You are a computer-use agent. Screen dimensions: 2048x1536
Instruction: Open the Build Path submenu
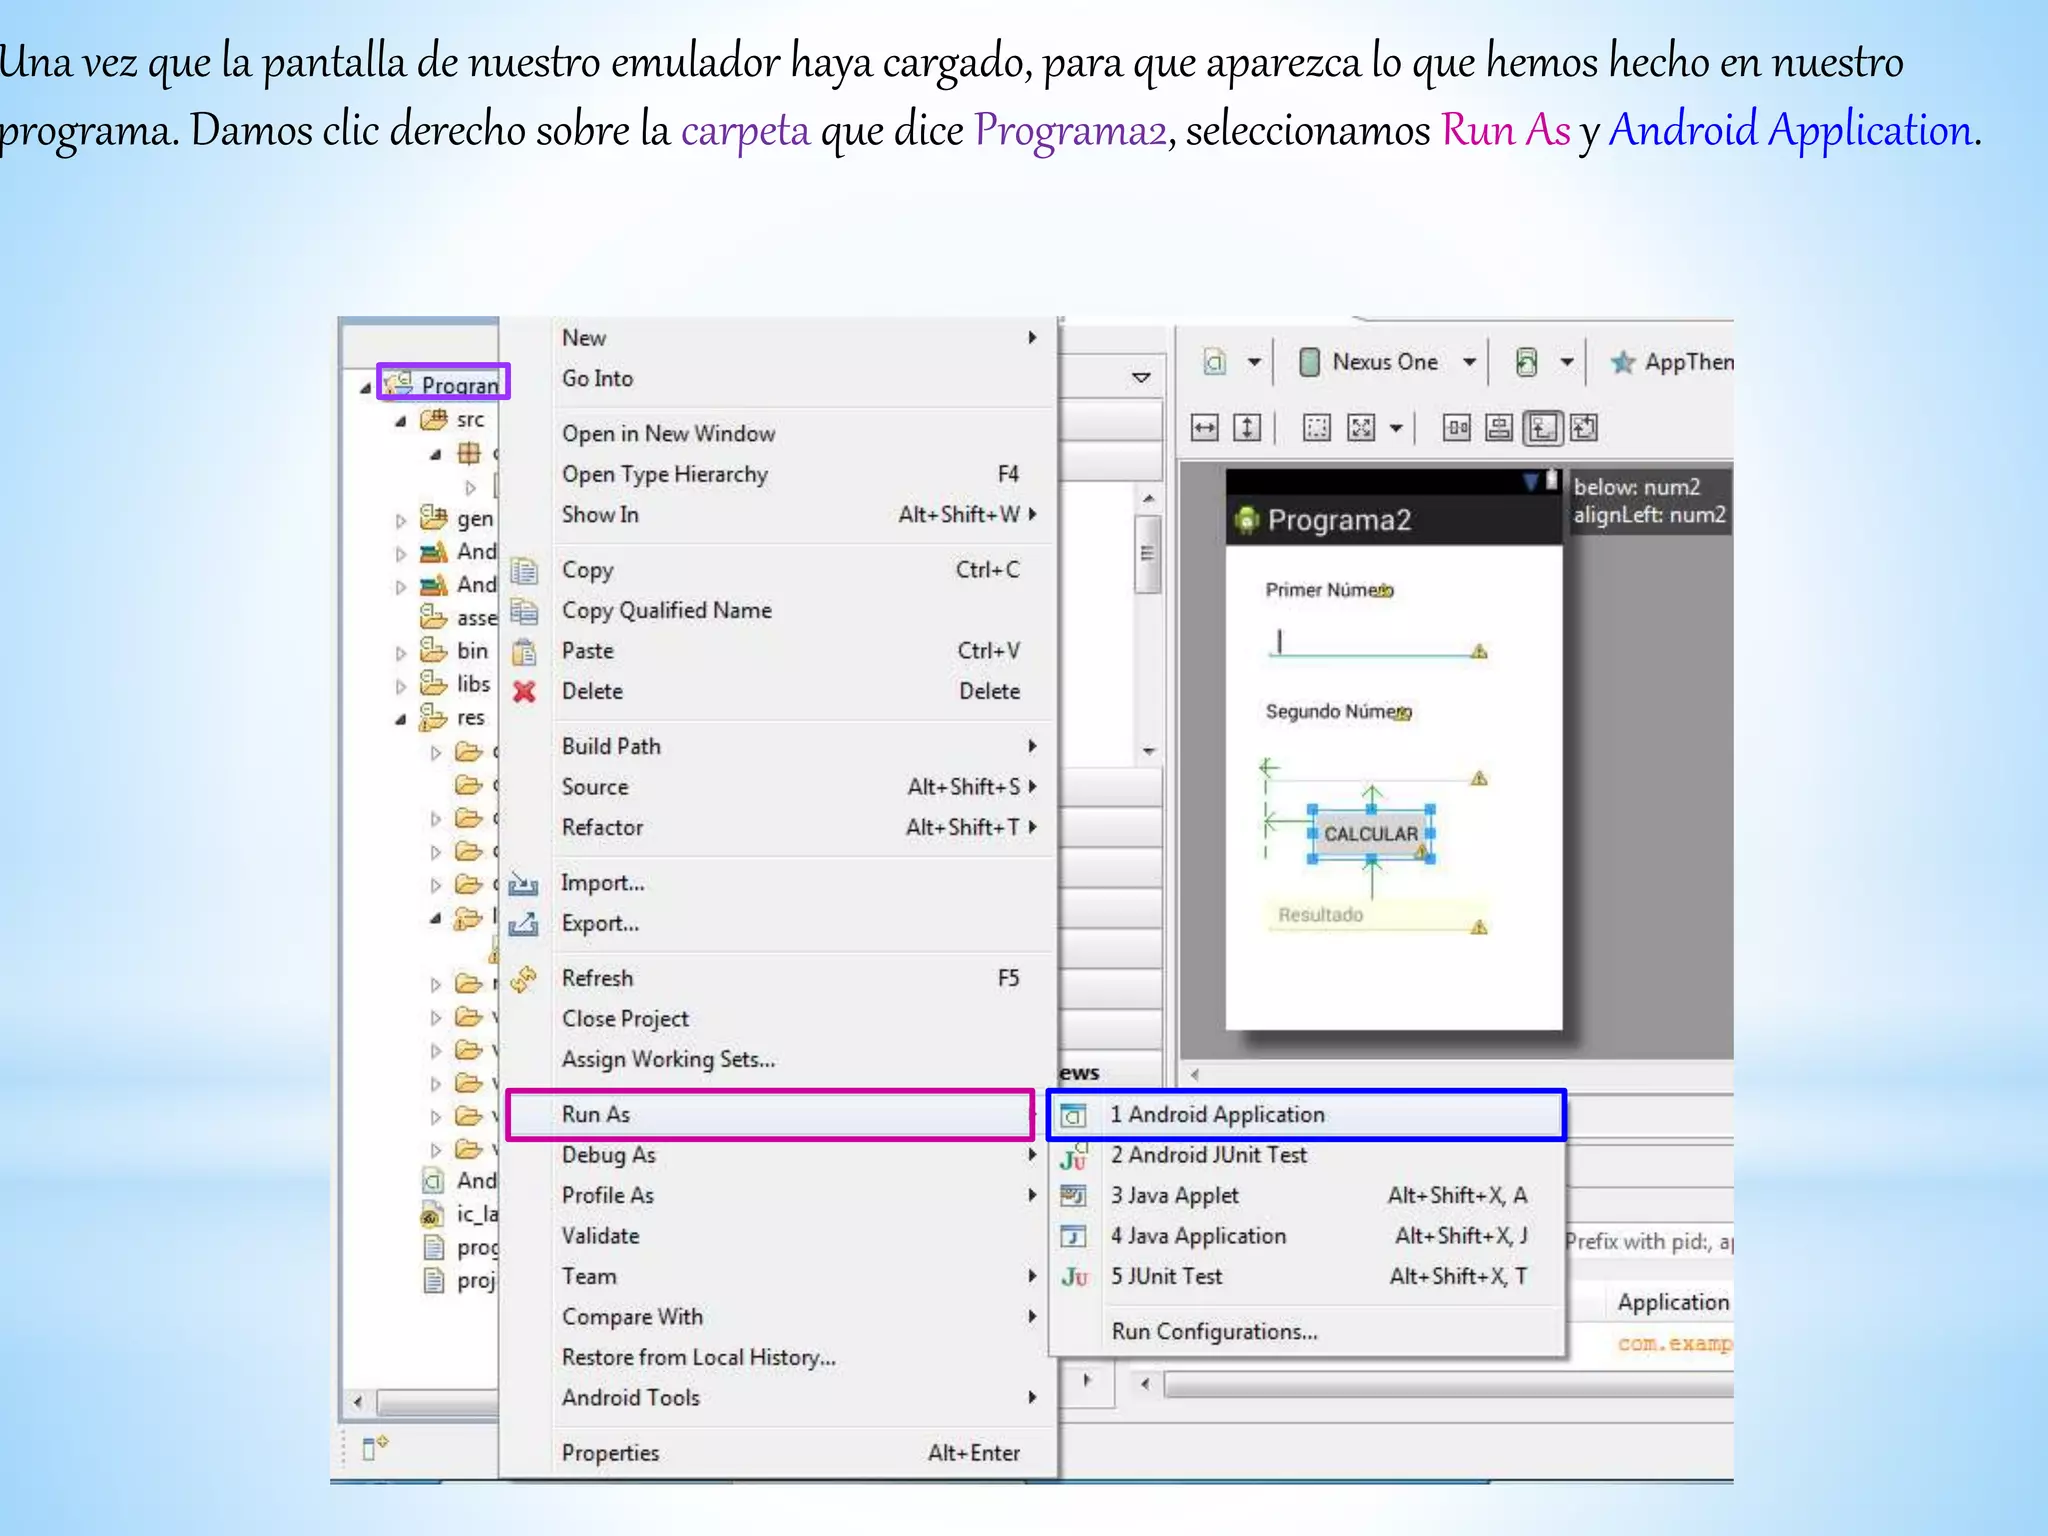click(x=778, y=747)
